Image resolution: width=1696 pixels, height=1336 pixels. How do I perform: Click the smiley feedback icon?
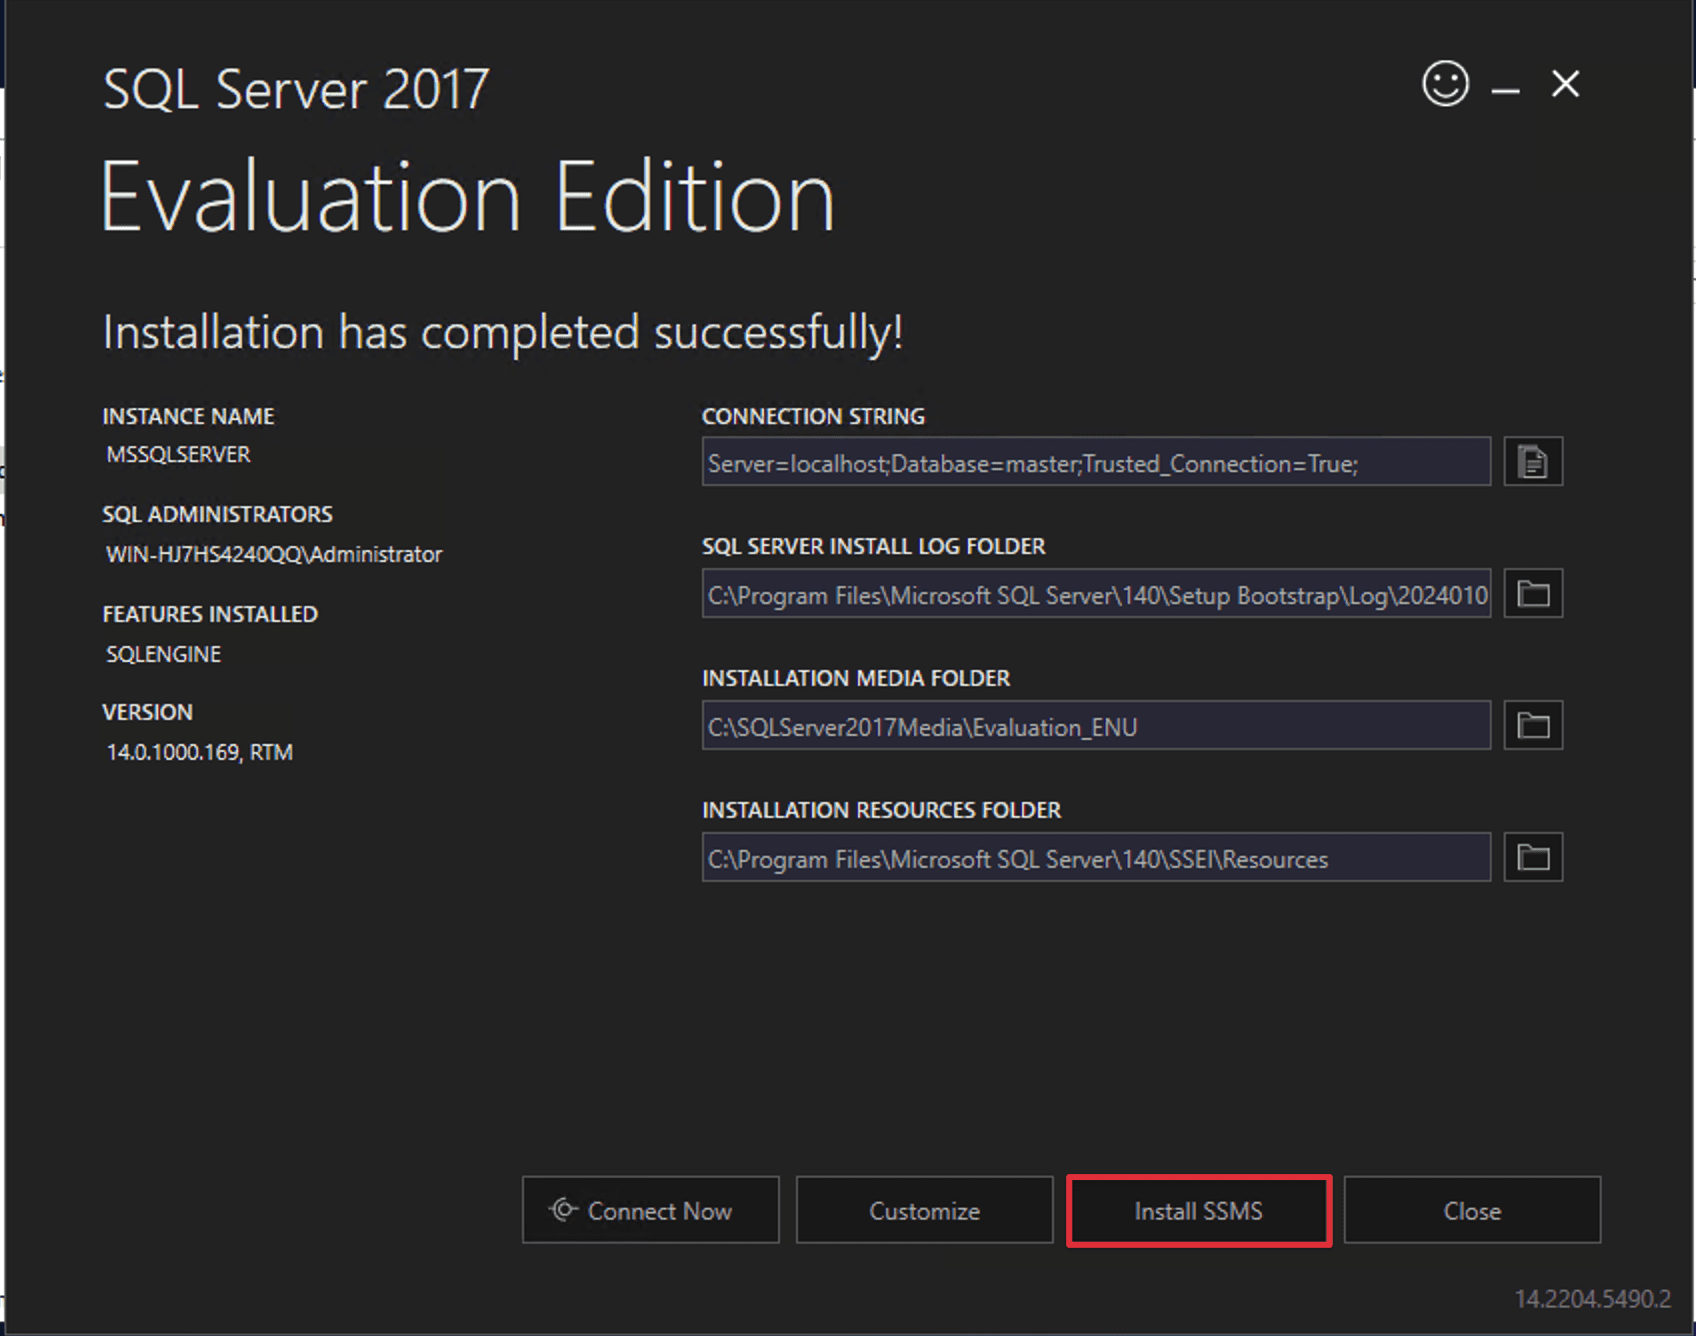pos(1445,83)
